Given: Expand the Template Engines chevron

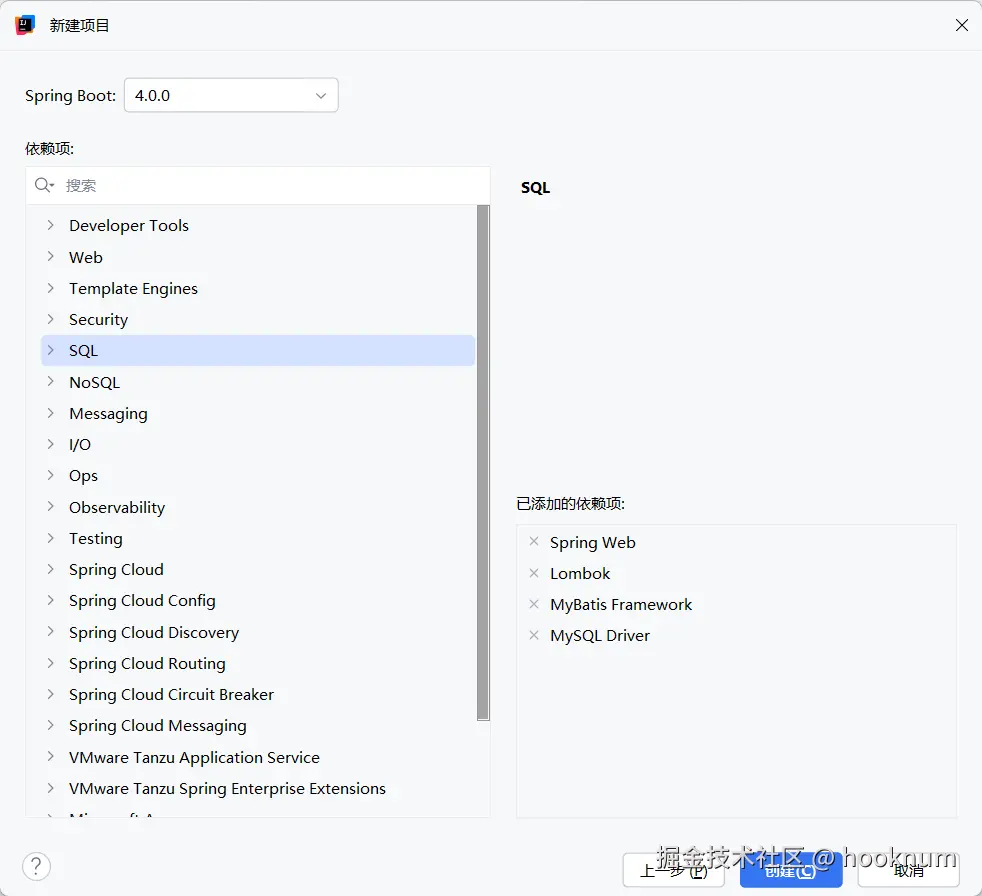Looking at the screenshot, I should 51,287.
